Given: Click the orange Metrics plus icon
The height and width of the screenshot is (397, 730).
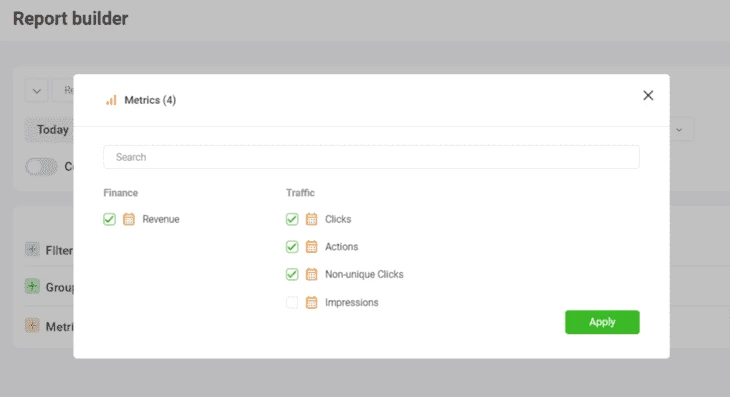Looking at the screenshot, I should click(32, 325).
